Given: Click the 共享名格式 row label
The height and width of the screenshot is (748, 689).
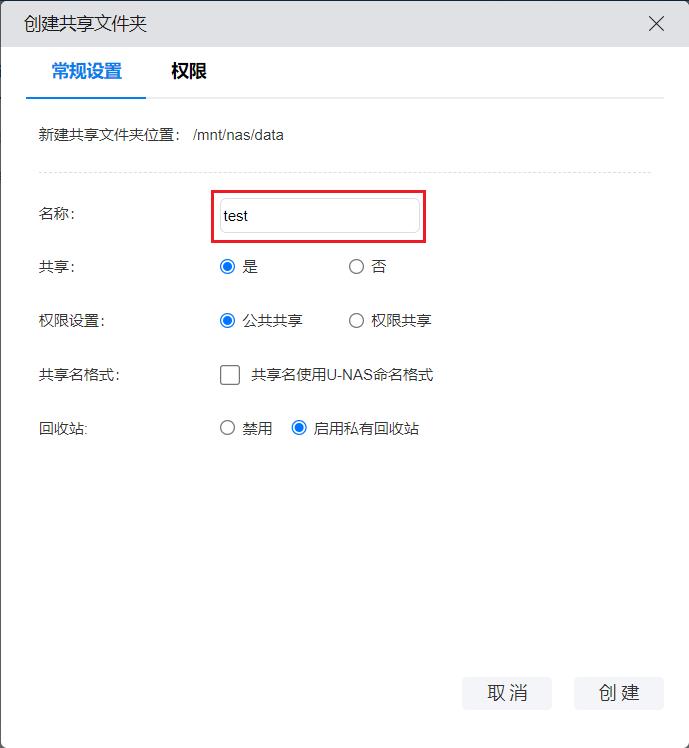Looking at the screenshot, I should [x=78, y=375].
